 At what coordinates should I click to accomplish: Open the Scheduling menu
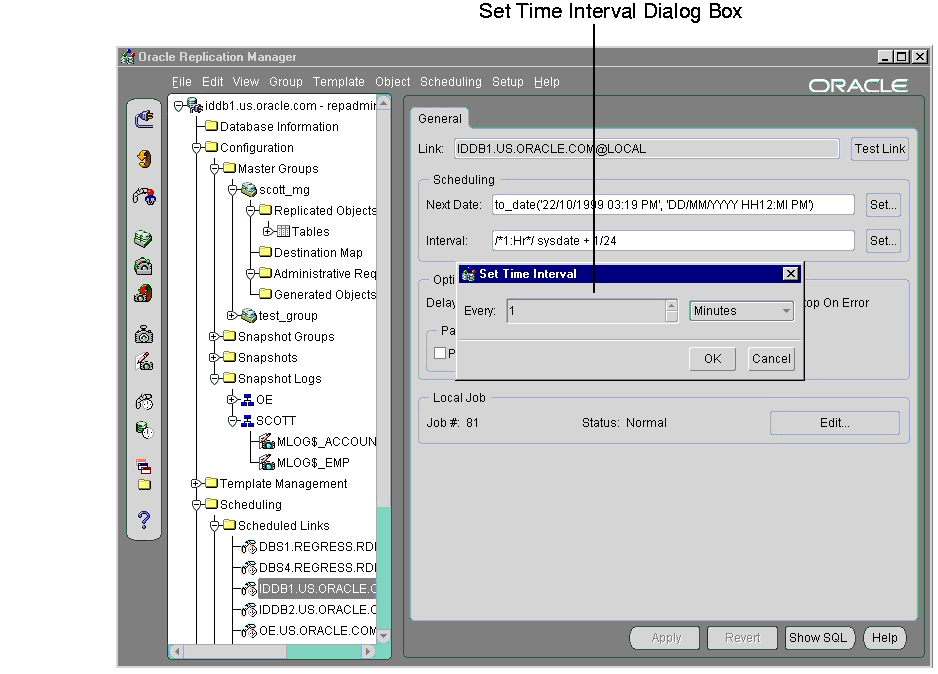click(x=450, y=82)
